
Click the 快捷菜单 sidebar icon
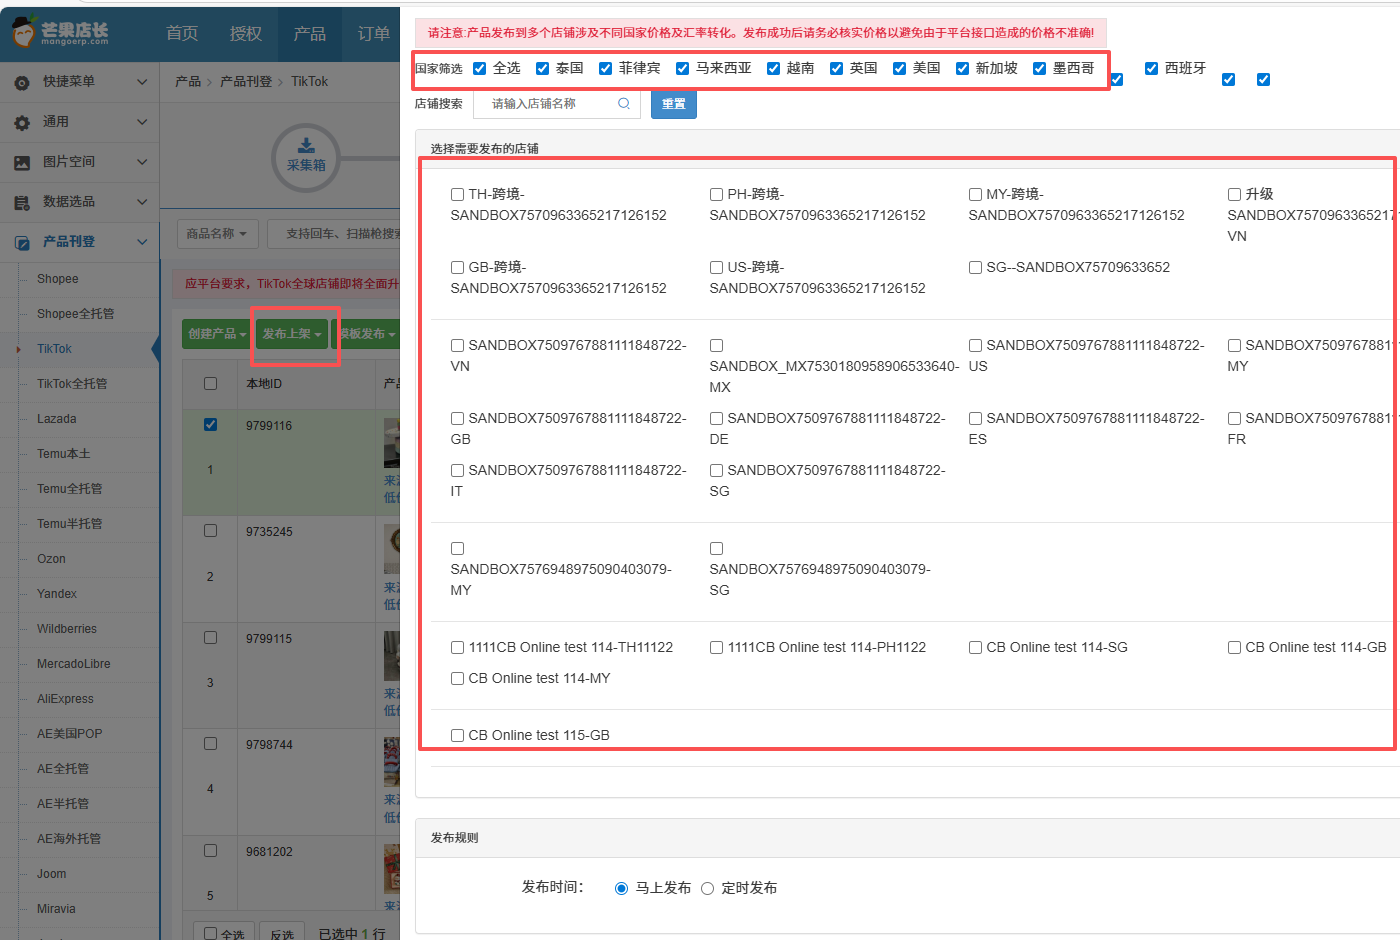point(22,82)
